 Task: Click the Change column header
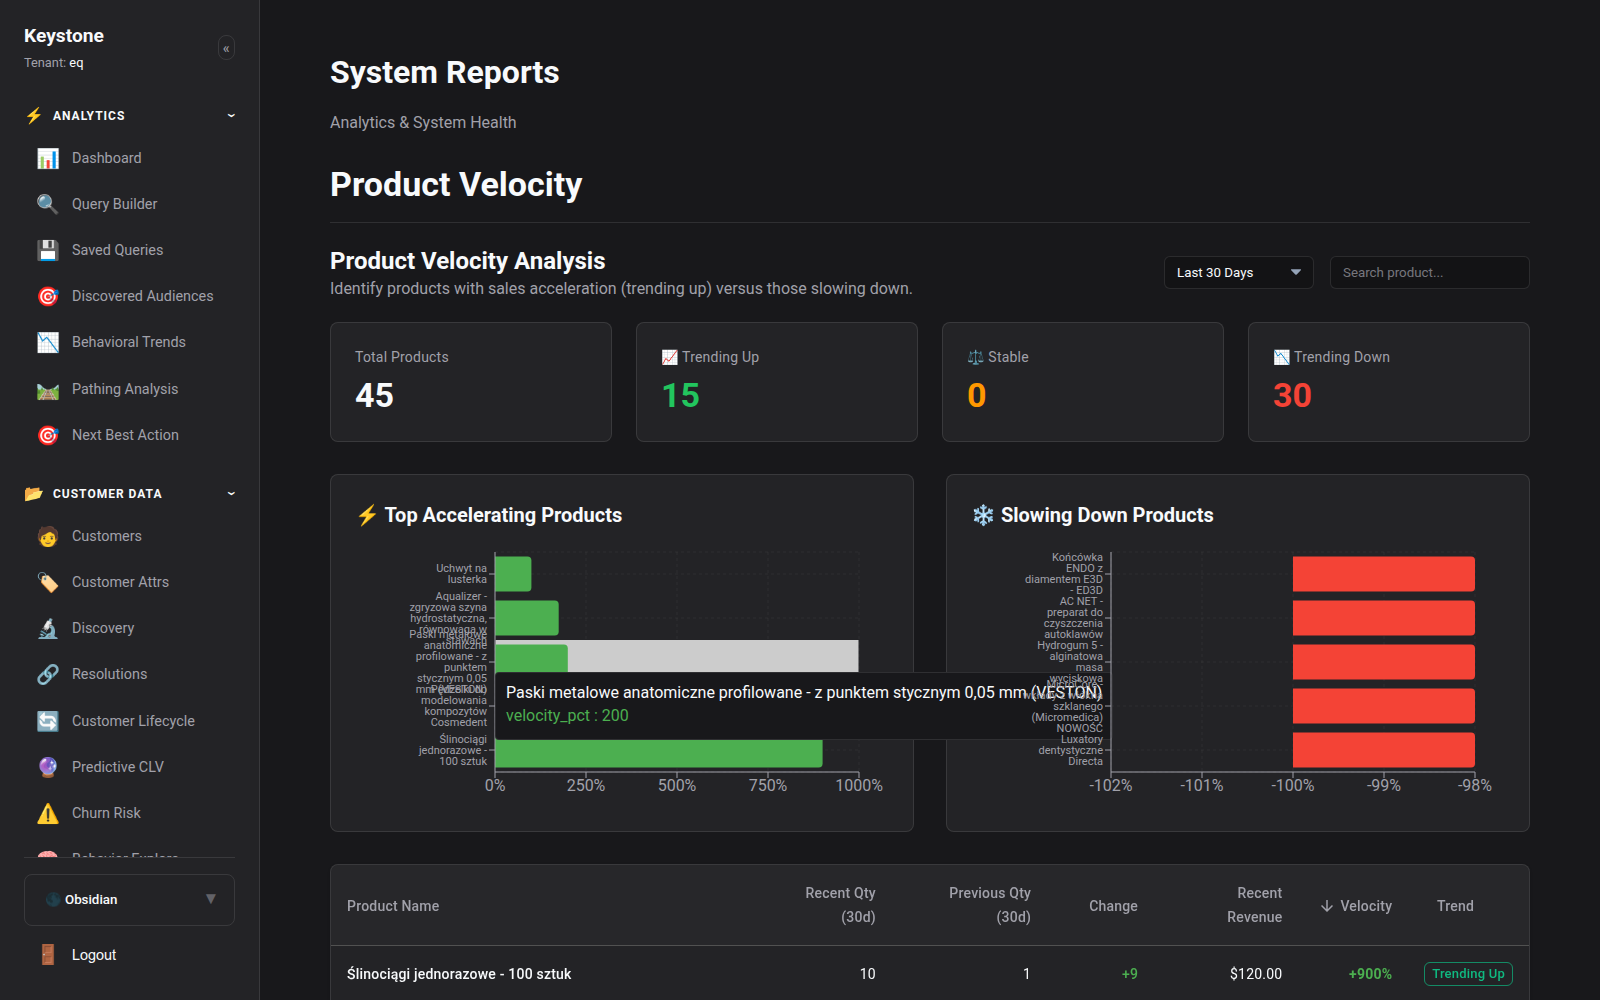click(x=1113, y=906)
